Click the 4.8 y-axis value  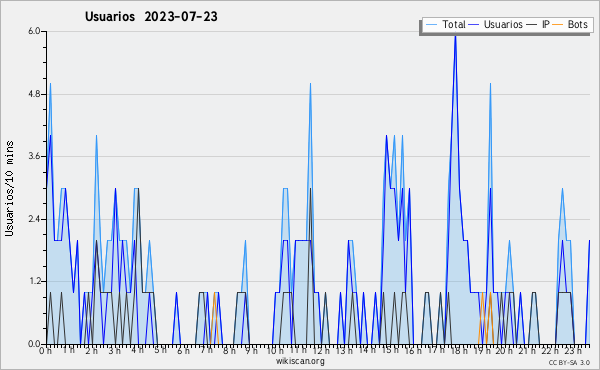pyautogui.click(x=34, y=94)
